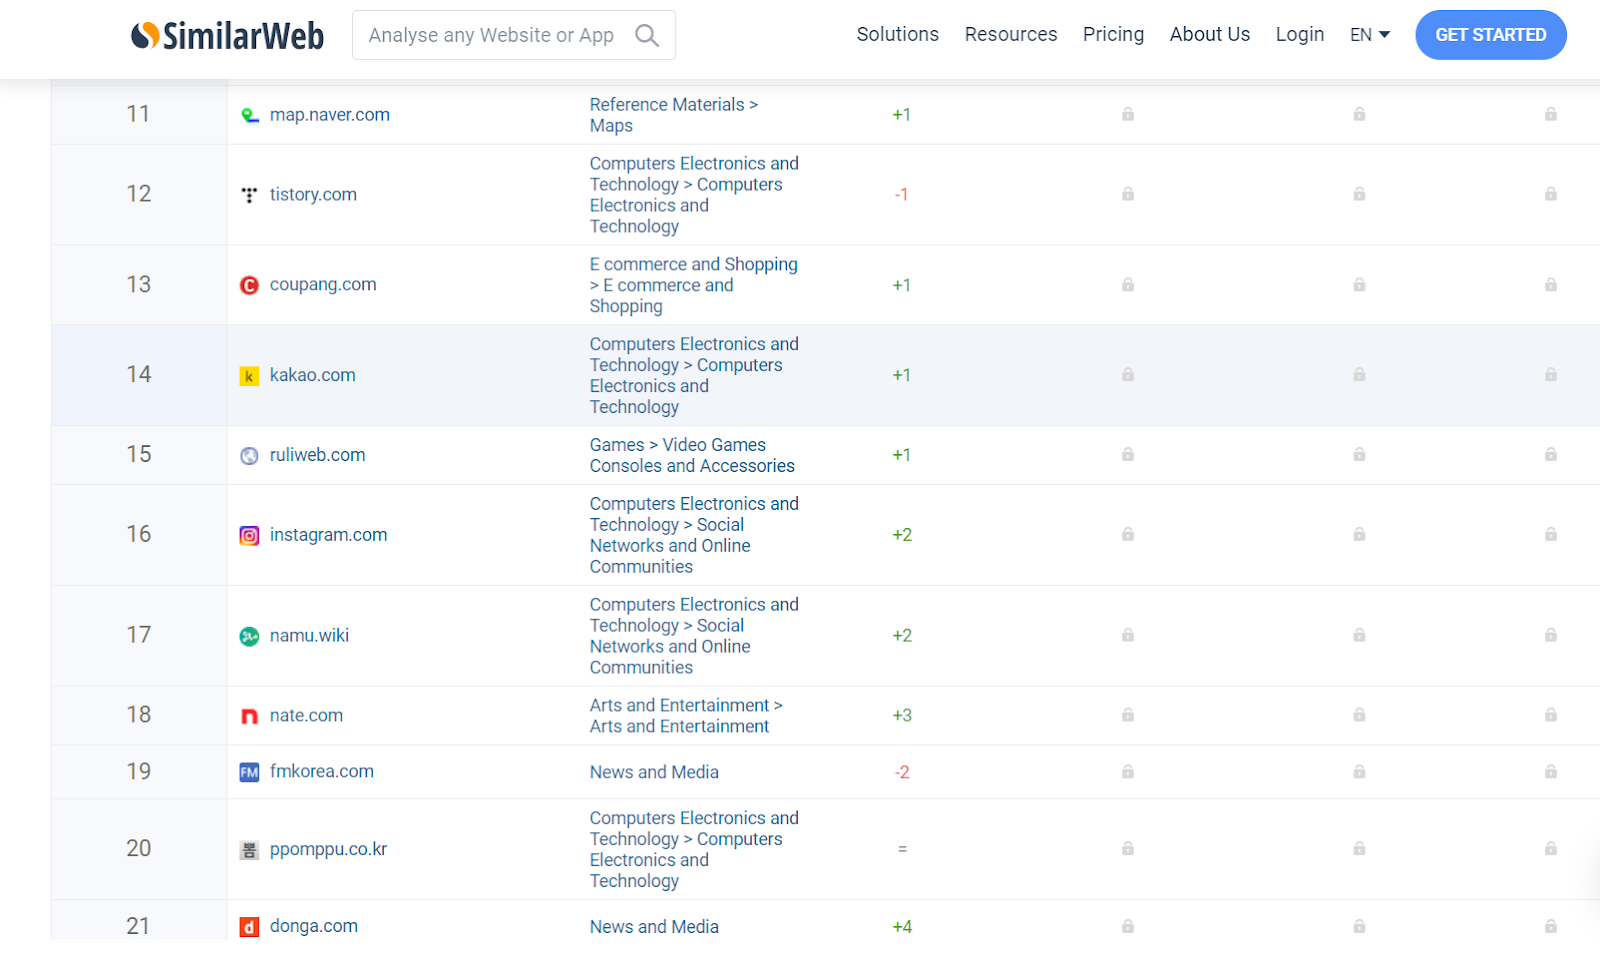Click the donga.com favicon
The image size is (1600, 956).
[x=250, y=927]
